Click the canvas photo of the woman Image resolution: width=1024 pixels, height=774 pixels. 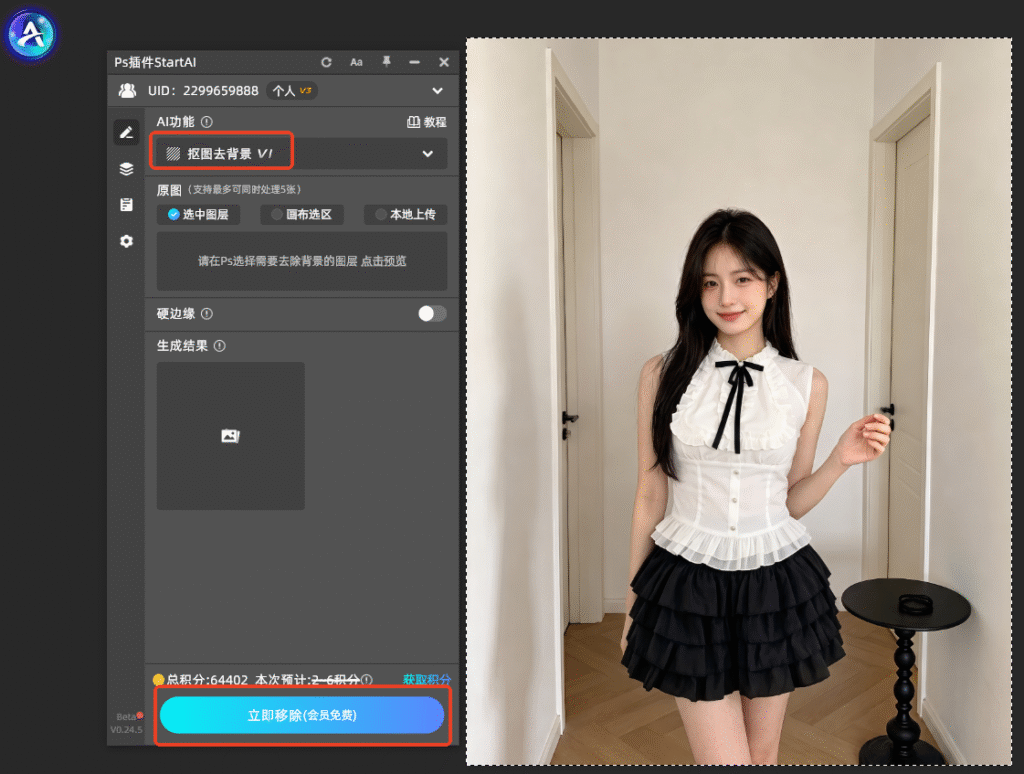[x=739, y=401]
